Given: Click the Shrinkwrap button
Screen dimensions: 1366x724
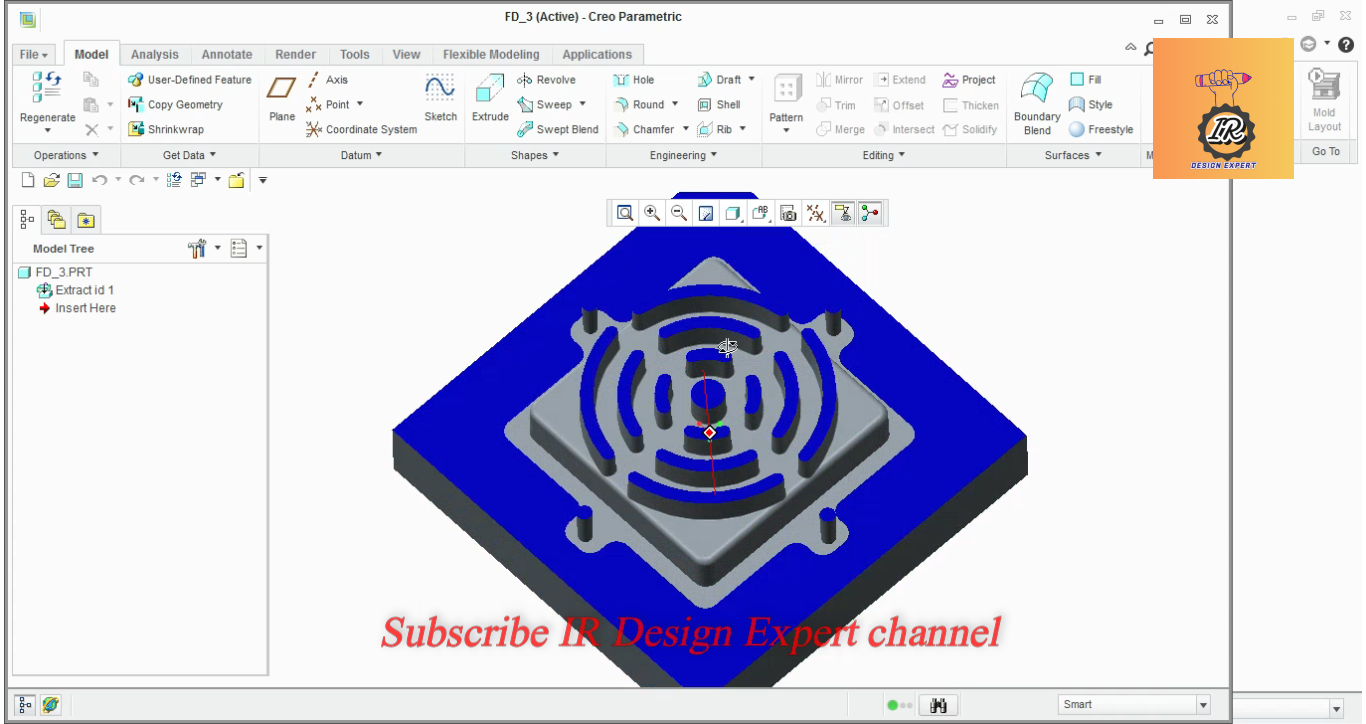Looking at the screenshot, I should tap(166, 129).
